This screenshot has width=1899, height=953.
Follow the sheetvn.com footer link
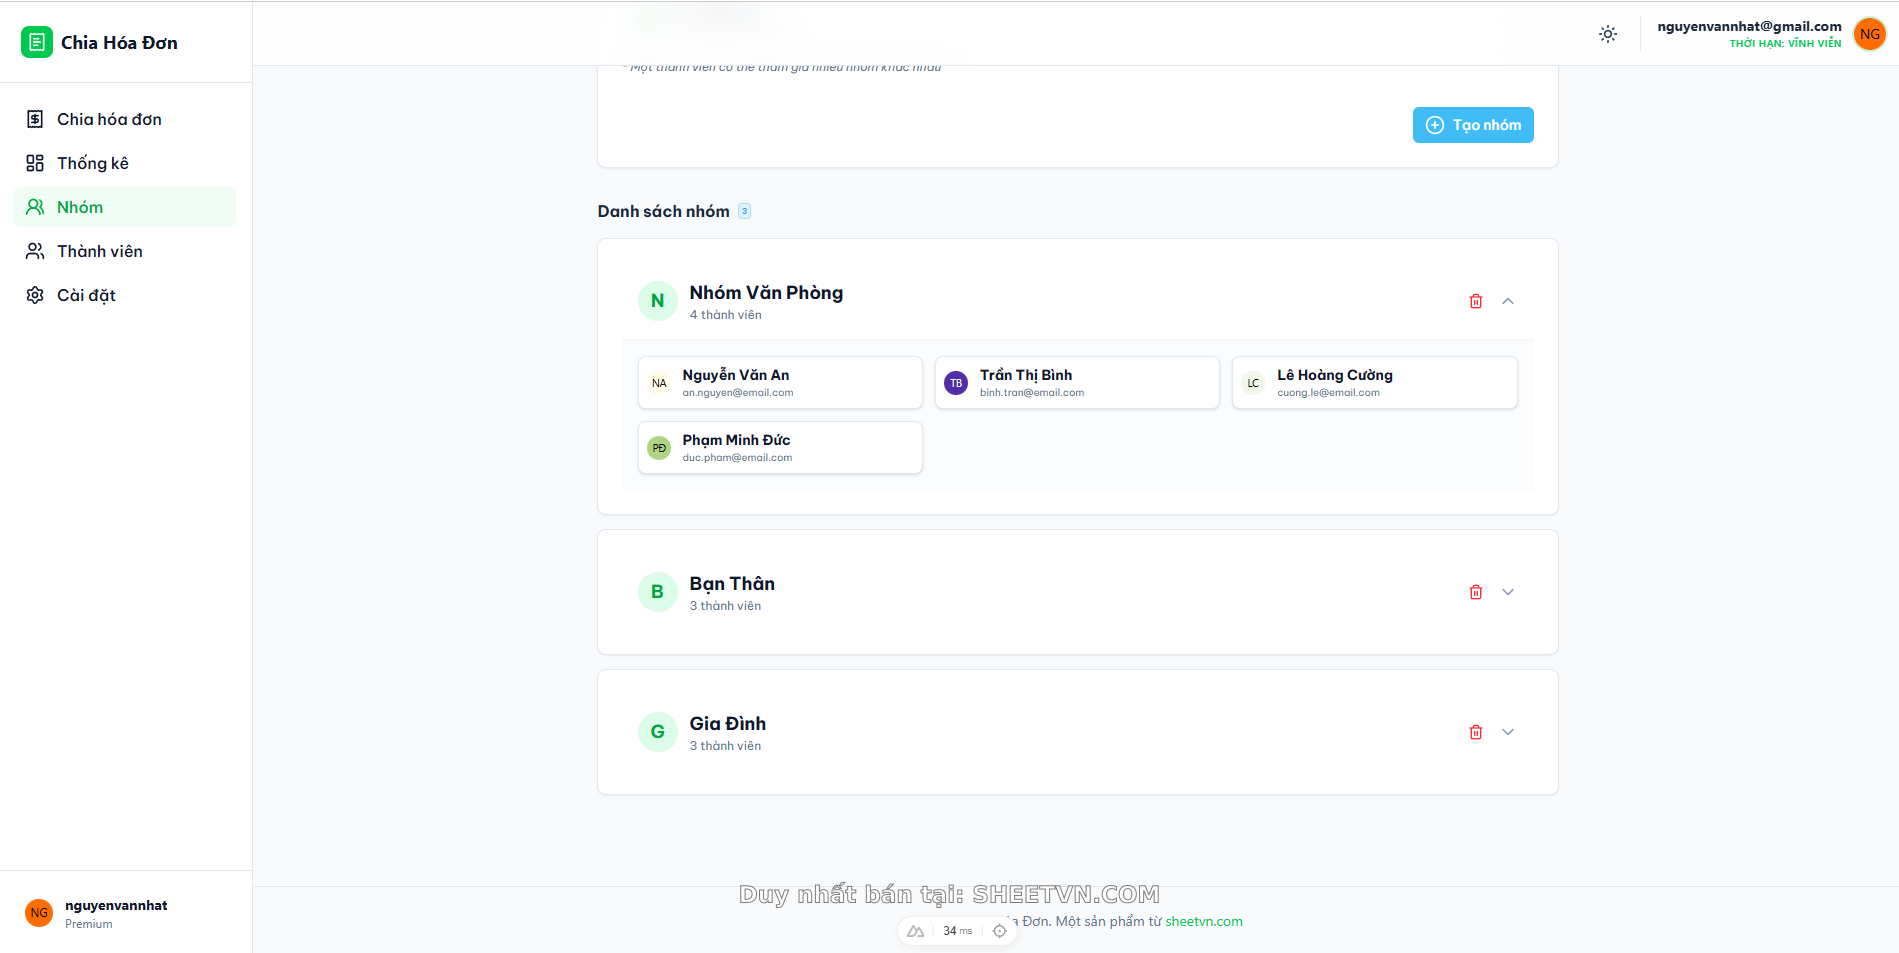1203,921
